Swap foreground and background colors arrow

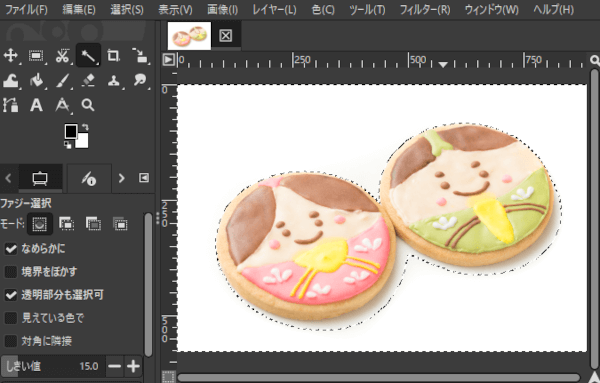pyautogui.click(x=85, y=127)
